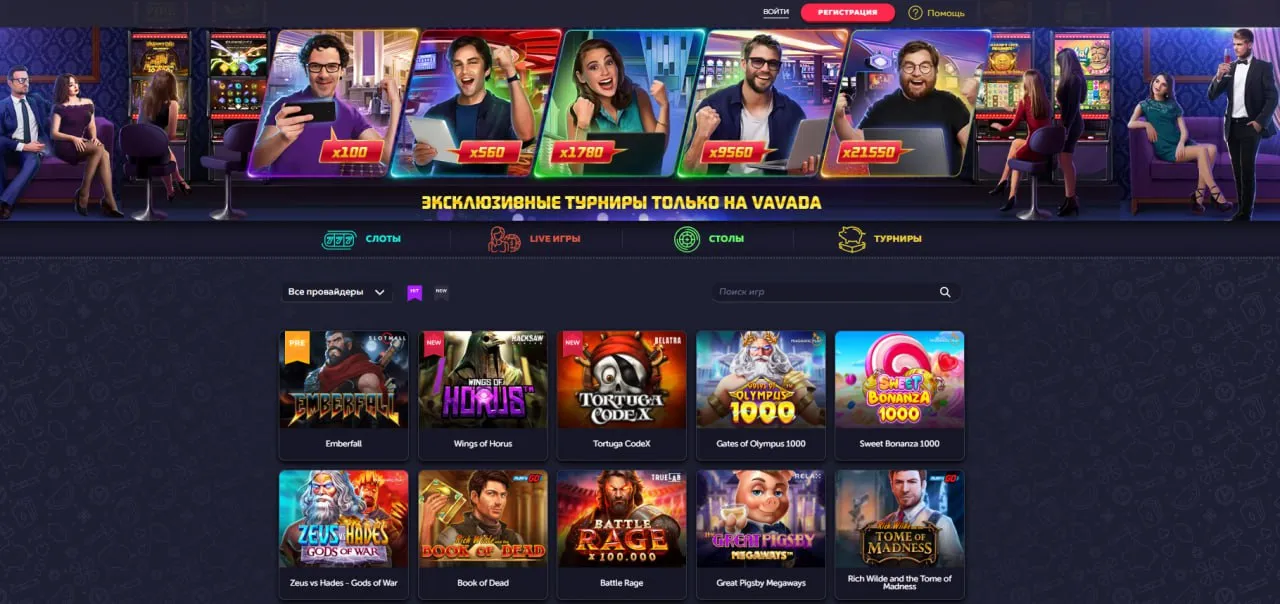Viewport: 1280px width, 604px height.
Task: Click the Live игры cards icon
Action: pos(504,239)
